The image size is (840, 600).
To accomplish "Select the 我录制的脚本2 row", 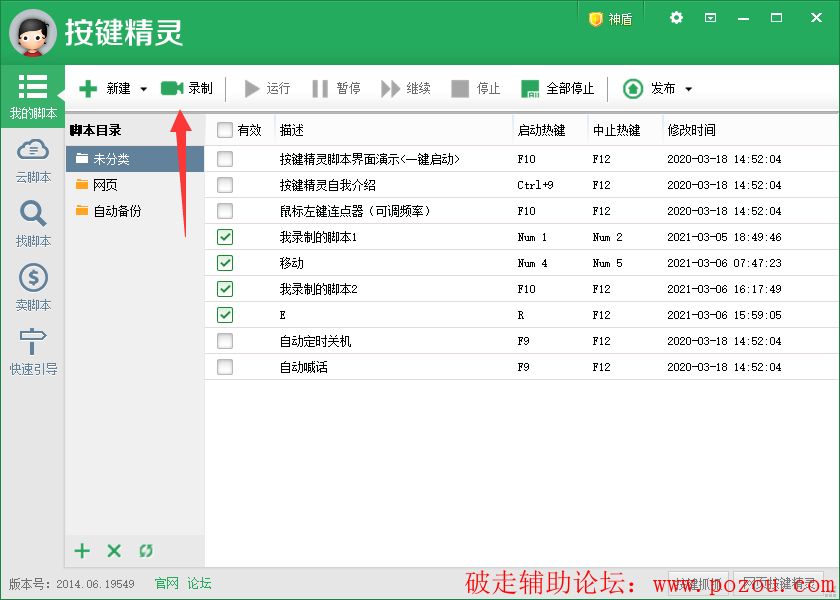I will (x=521, y=289).
